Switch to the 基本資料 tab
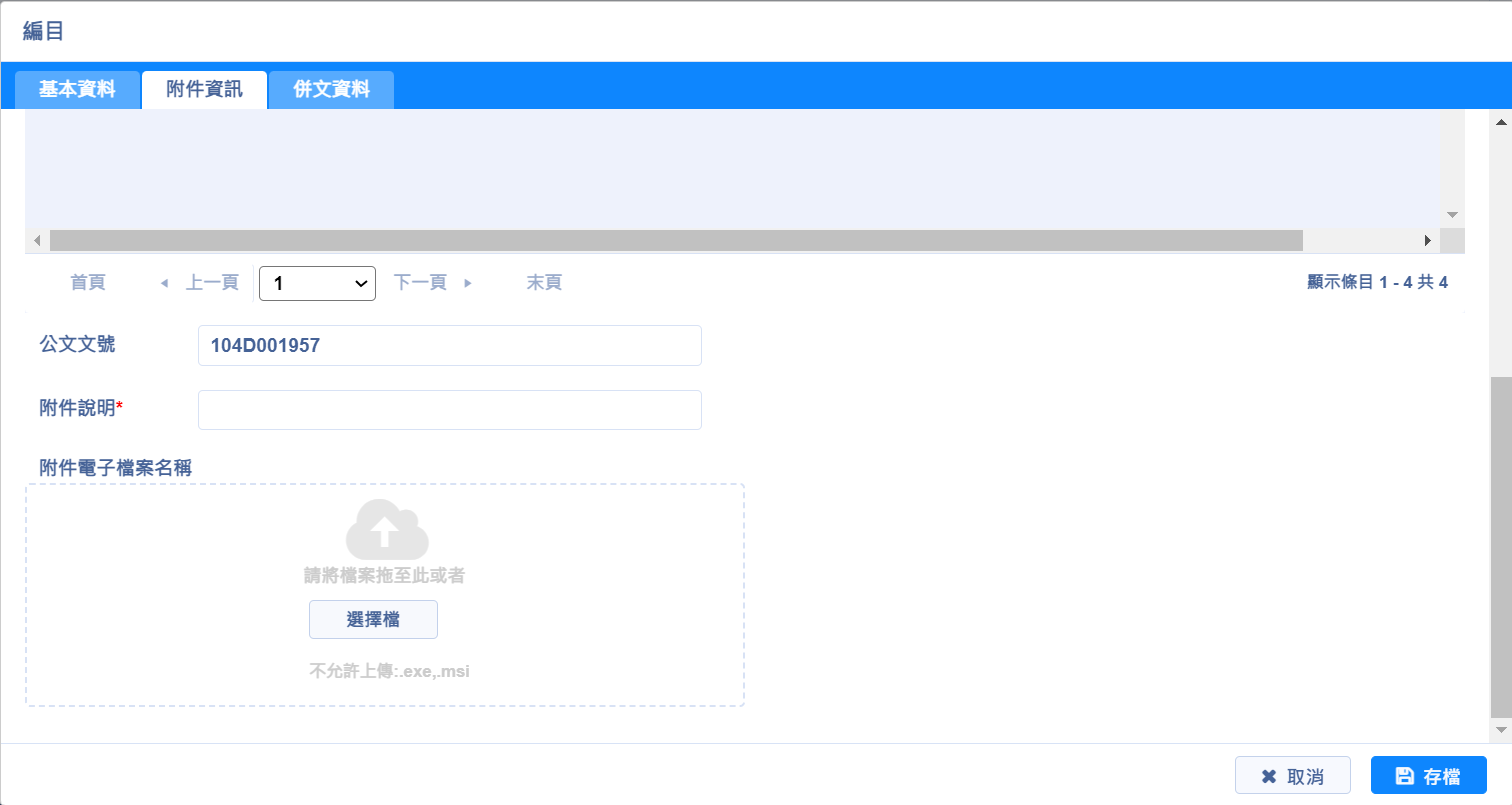Screen dimensions: 1512x805 (77, 90)
